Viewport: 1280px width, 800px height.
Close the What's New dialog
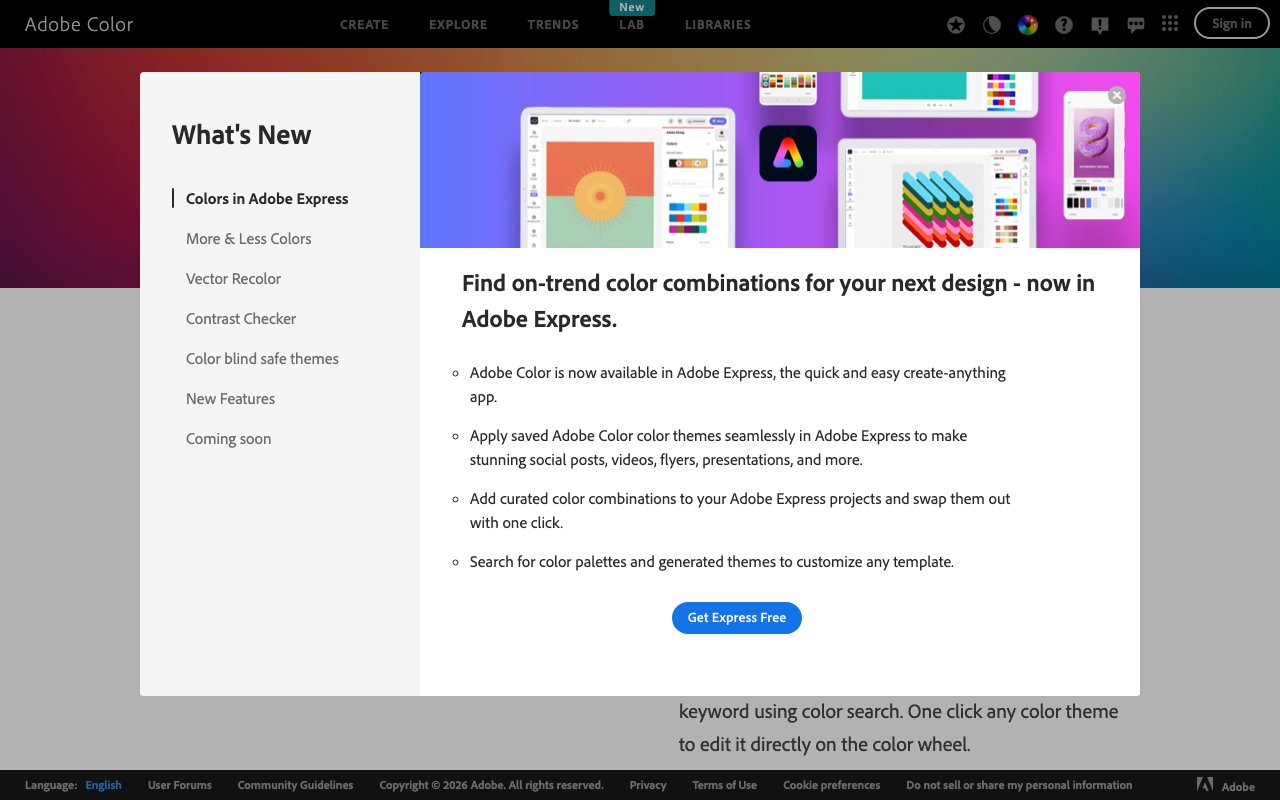(x=1116, y=95)
